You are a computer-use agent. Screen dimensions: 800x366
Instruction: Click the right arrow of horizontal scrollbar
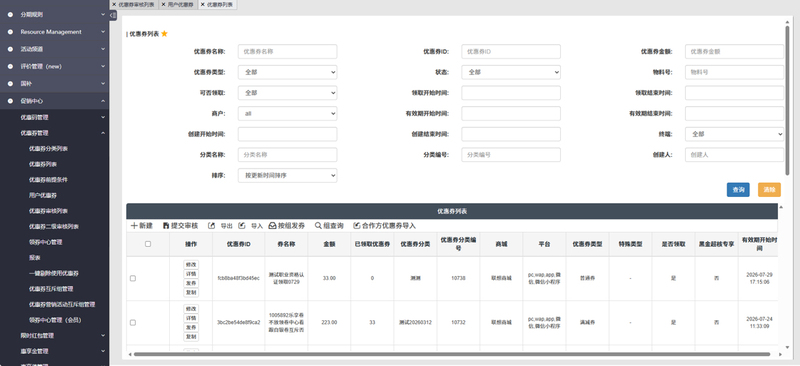click(x=780, y=354)
